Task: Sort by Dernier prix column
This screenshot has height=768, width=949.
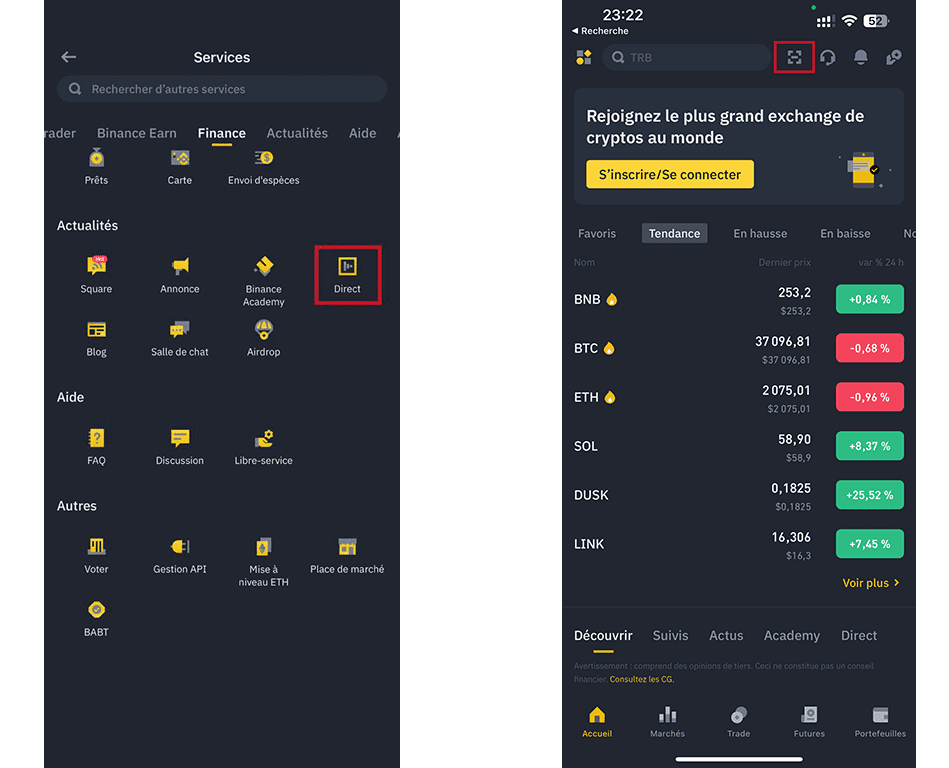Action: click(x=784, y=262)
